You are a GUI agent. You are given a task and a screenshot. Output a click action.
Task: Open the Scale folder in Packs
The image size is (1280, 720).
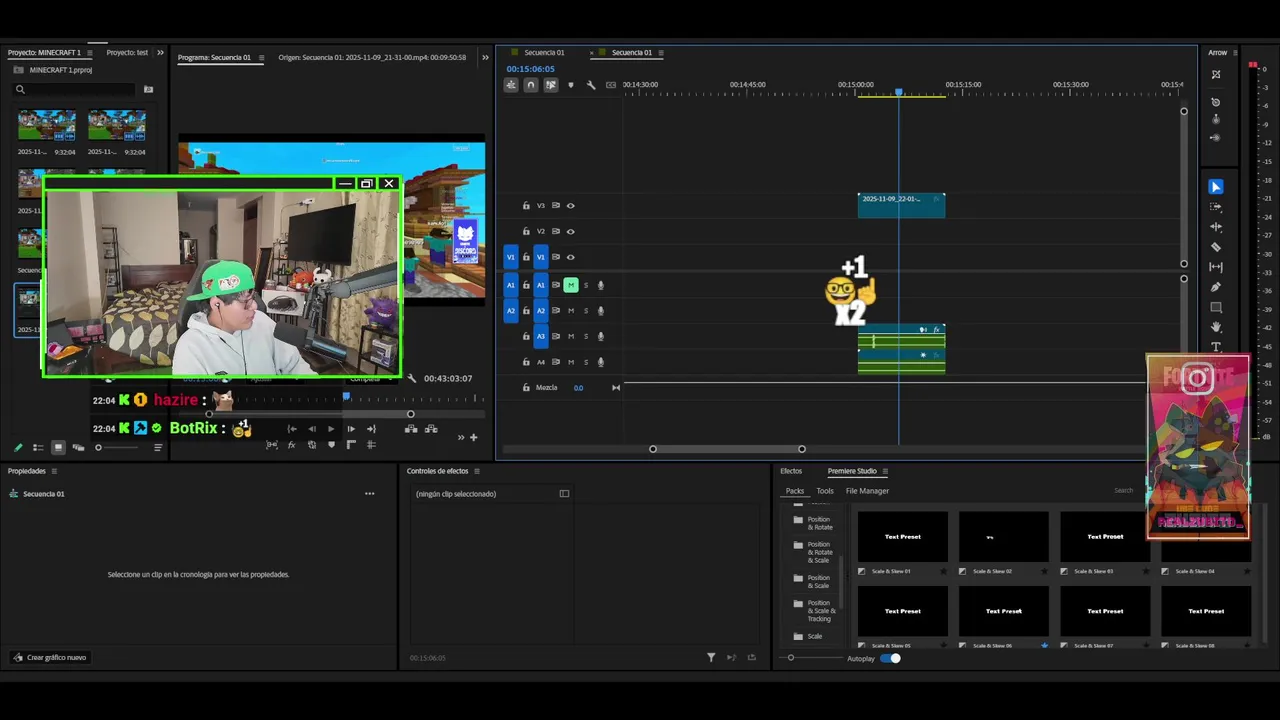[x=807, y=636]
